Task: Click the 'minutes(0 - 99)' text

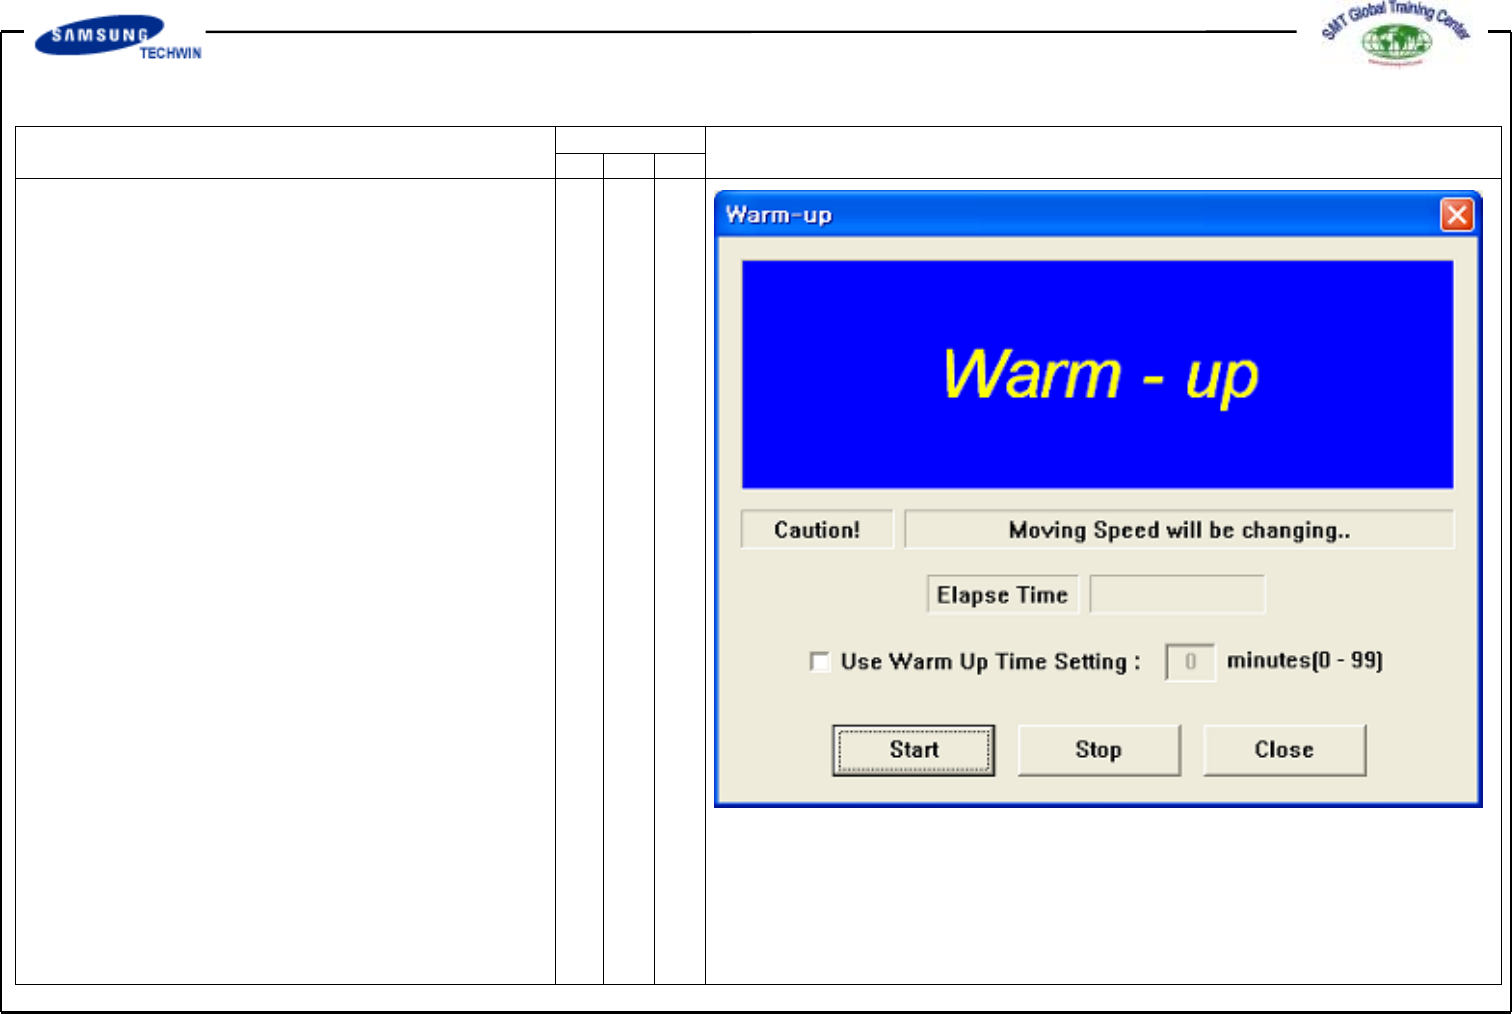Action: (x=1305, y=661)
